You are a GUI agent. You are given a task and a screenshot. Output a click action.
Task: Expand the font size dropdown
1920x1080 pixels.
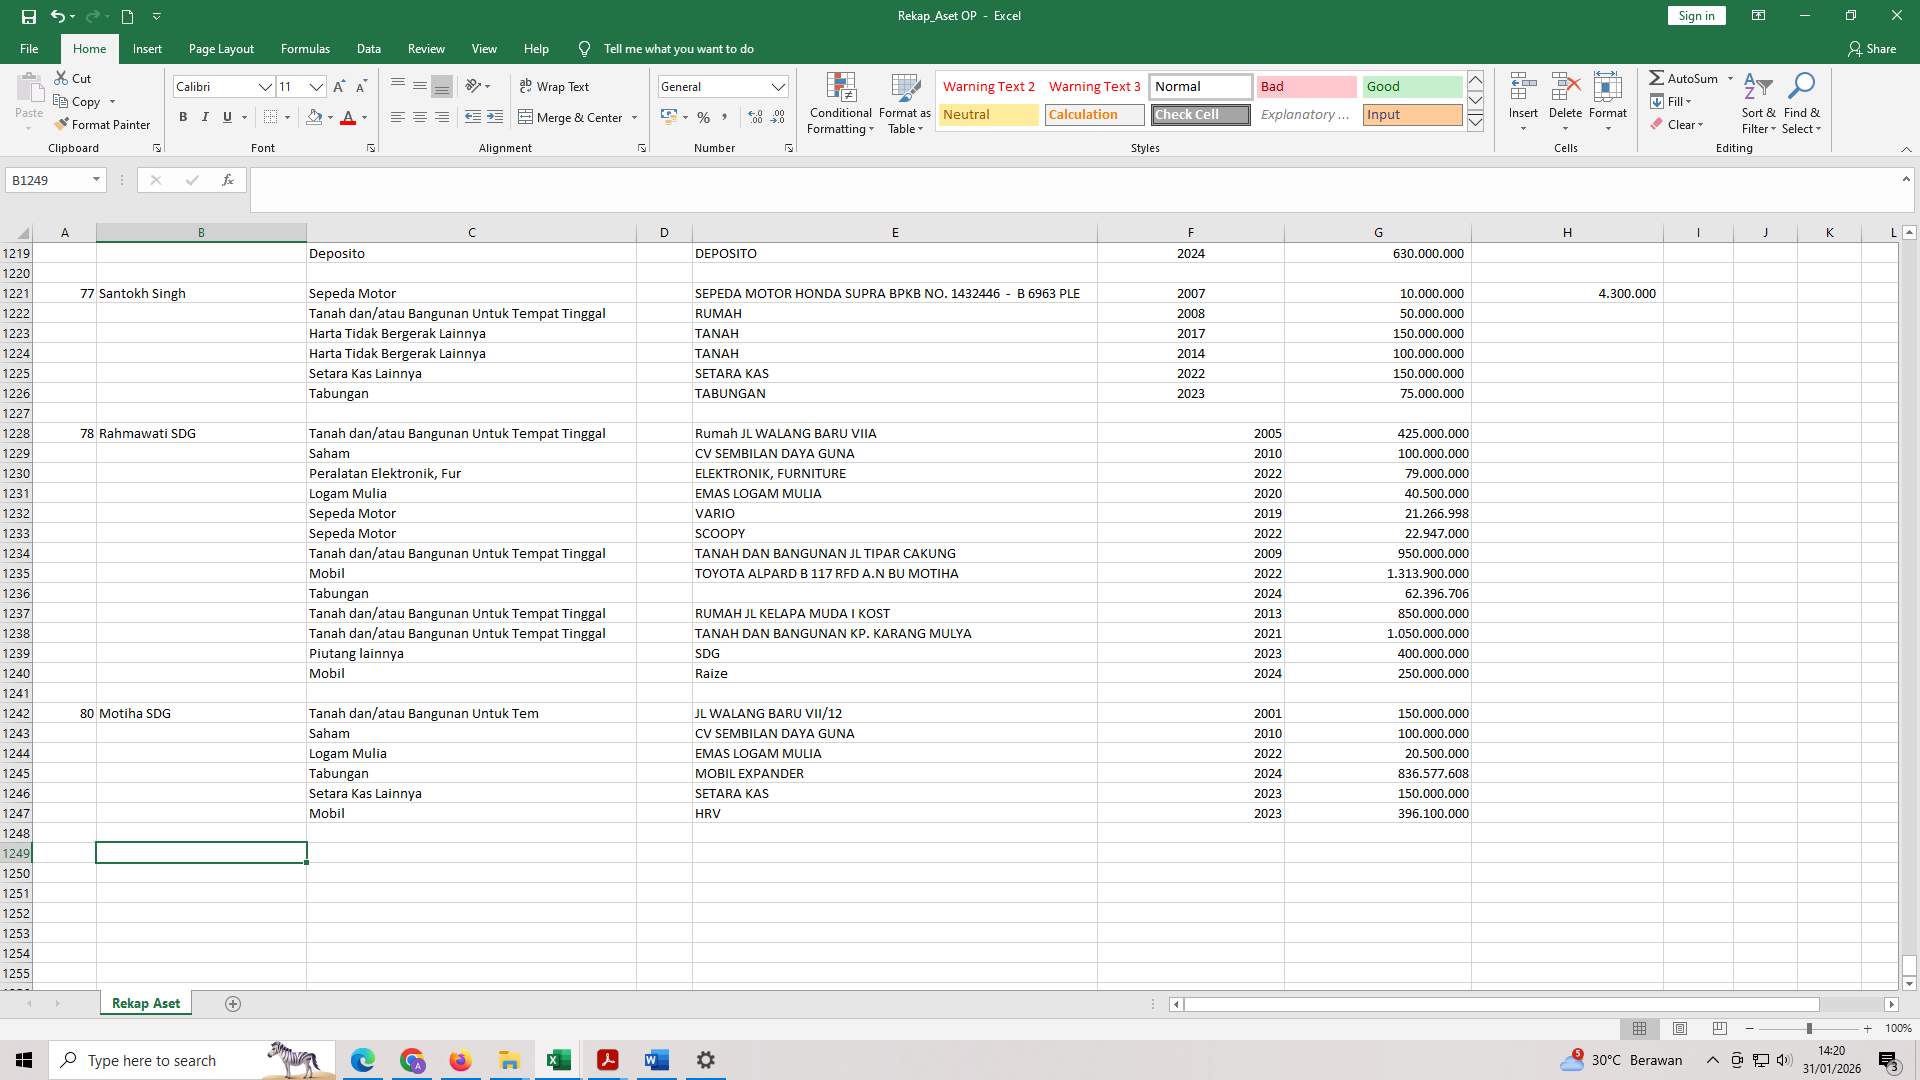pos(316,87)
